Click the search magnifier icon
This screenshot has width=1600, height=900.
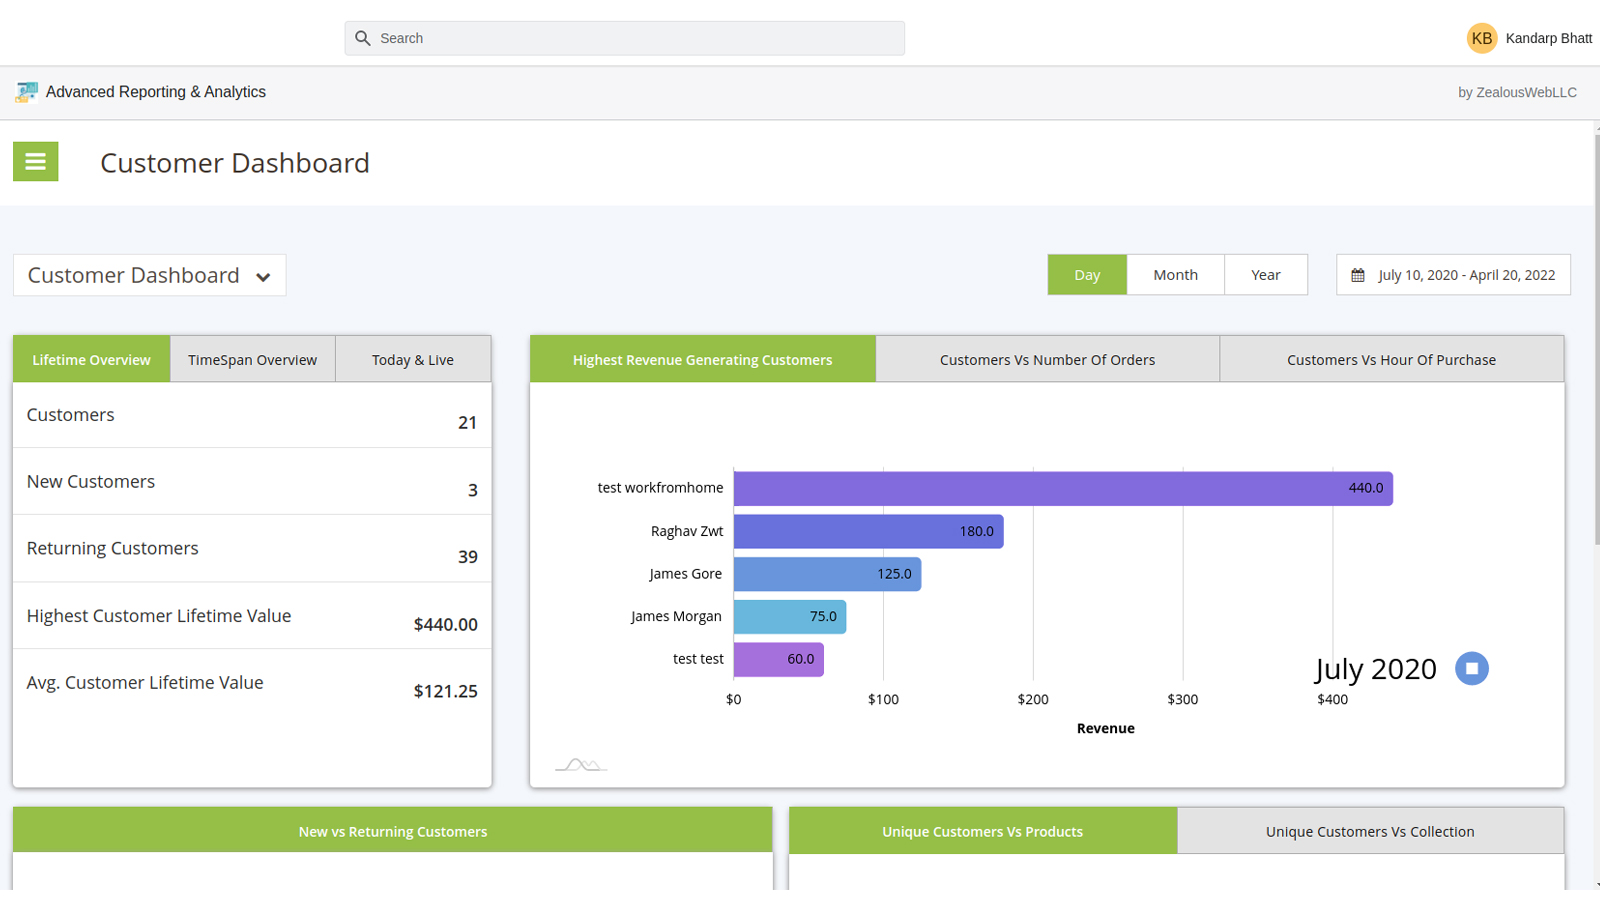[364, 37]
